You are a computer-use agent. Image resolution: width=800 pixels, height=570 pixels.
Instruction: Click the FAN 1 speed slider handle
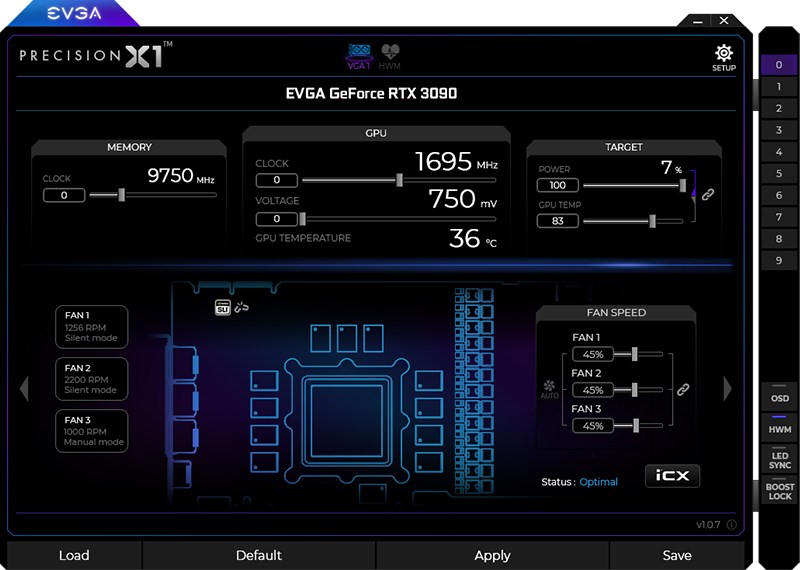634,354
